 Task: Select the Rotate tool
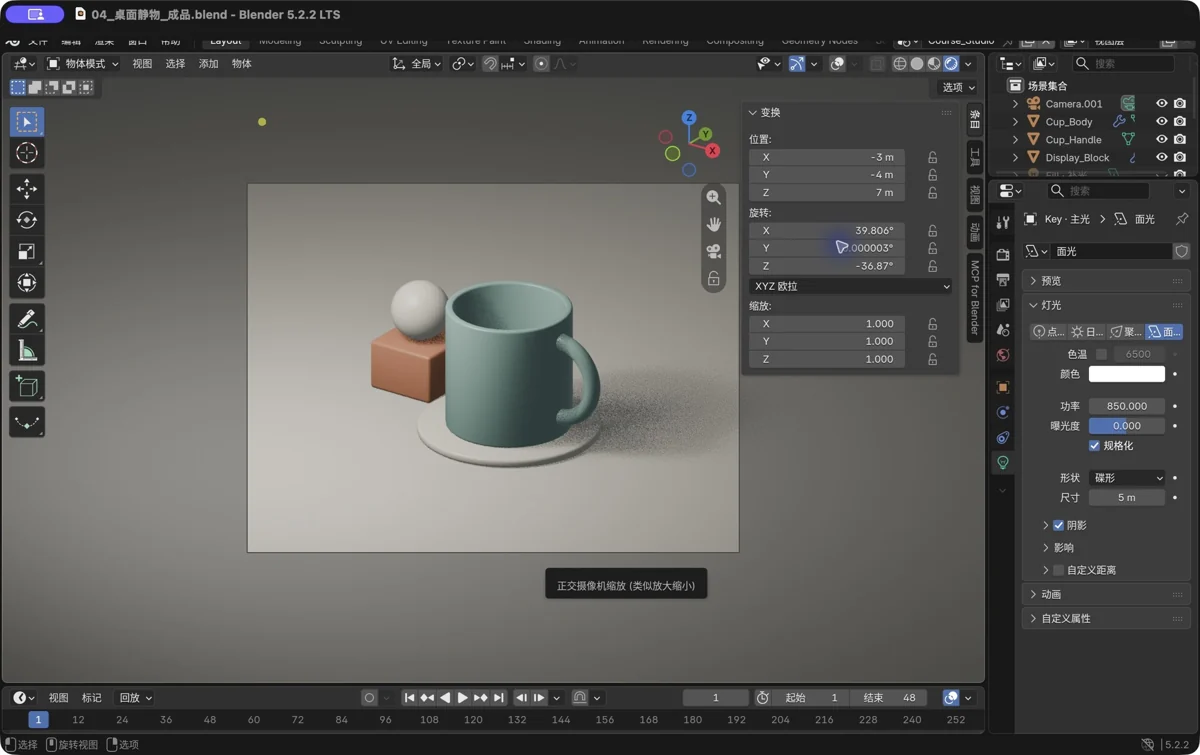coord(27,220)
